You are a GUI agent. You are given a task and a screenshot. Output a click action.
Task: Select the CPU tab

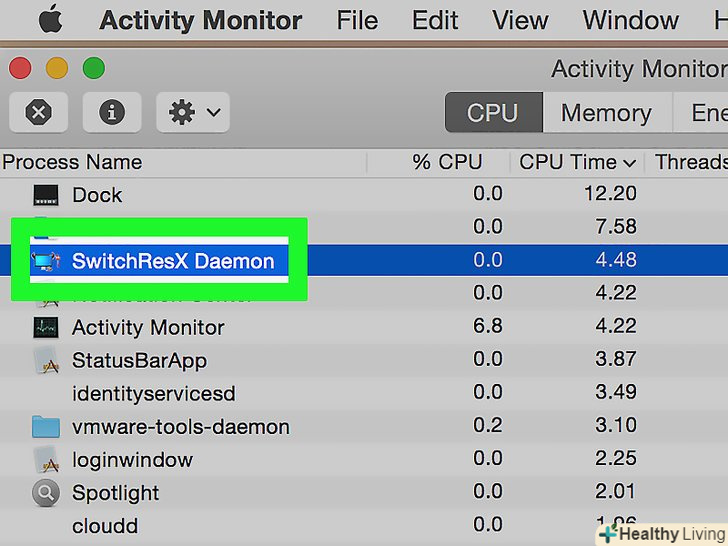coord(493,112)
